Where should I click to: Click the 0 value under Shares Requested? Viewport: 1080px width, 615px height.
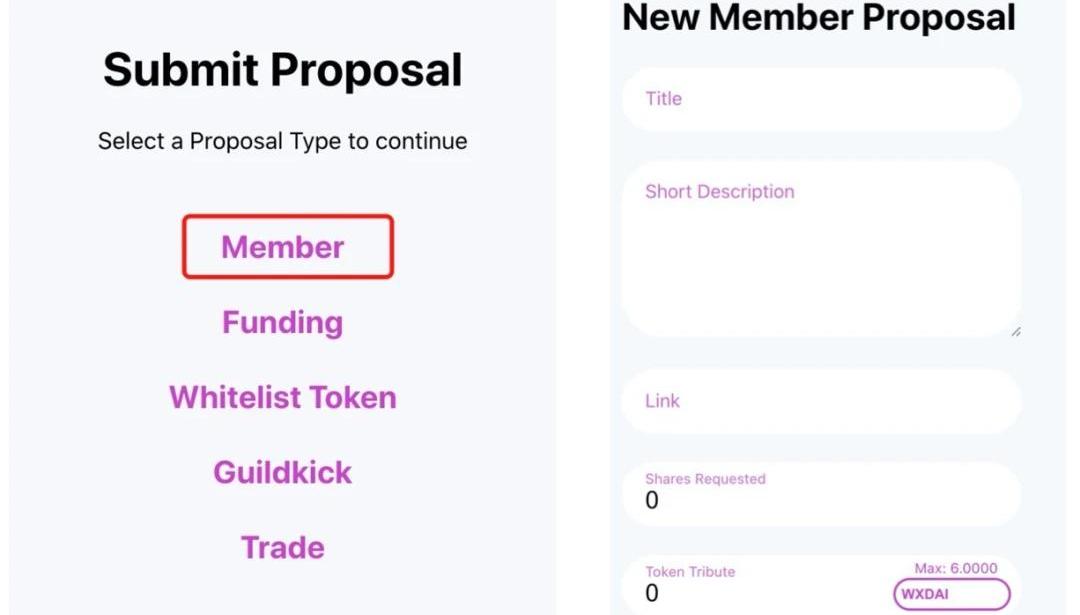pyautogui.click(x=652, y=500)
